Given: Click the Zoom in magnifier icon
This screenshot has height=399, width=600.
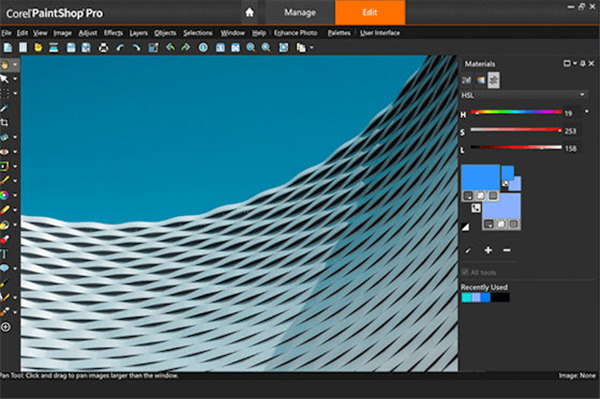Looking at the screenshot, I should tap(266, 47).
